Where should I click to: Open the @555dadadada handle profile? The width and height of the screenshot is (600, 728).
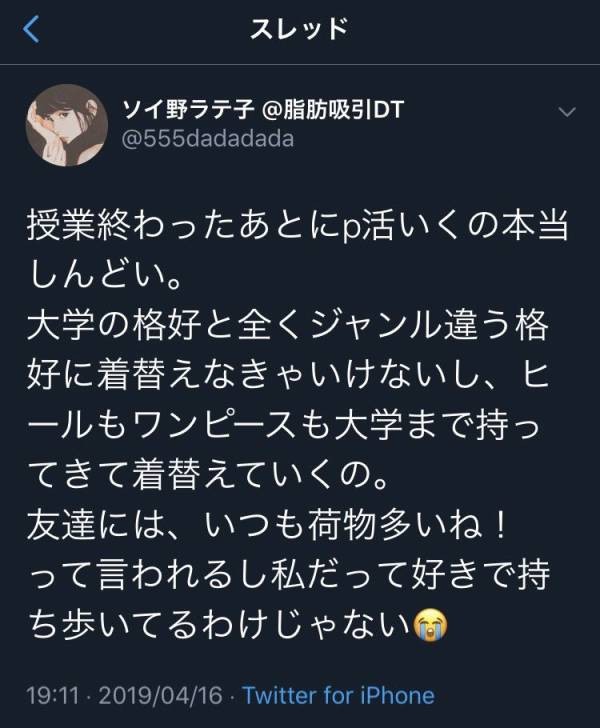pyautogui.click(x=208, y=139)
